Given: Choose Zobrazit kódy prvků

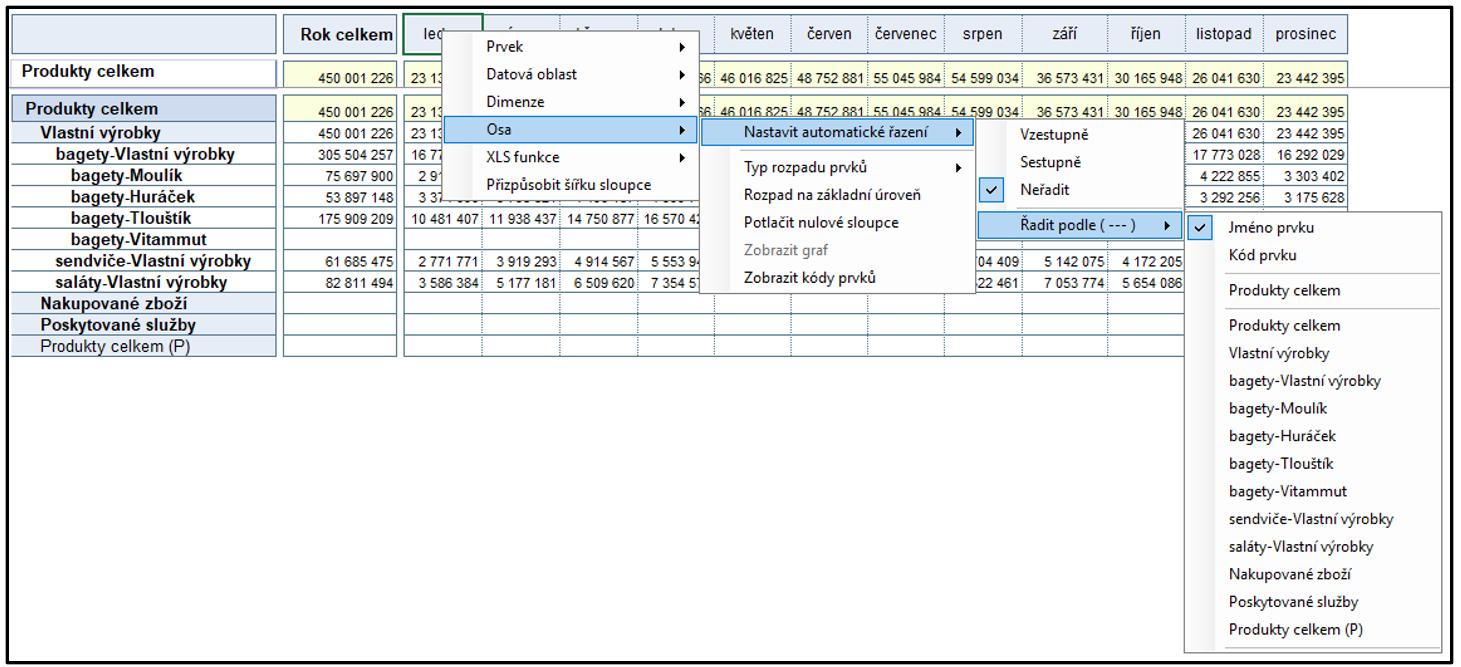Looking at the screenshot, I should (837, 278).
